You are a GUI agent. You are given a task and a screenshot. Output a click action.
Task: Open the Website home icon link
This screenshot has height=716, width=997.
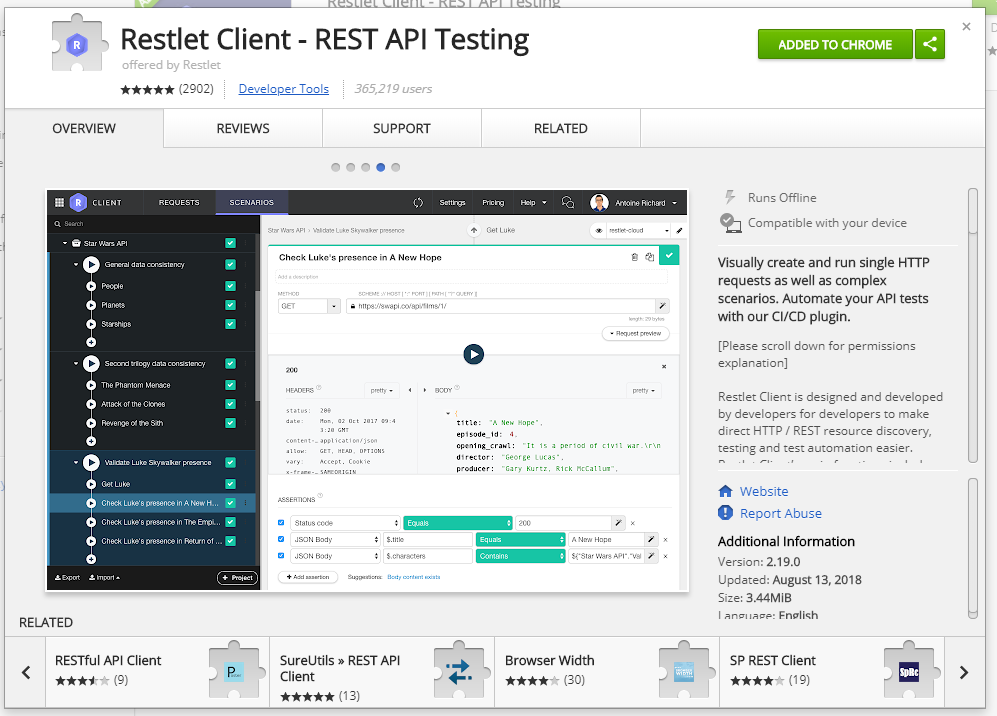725,491
